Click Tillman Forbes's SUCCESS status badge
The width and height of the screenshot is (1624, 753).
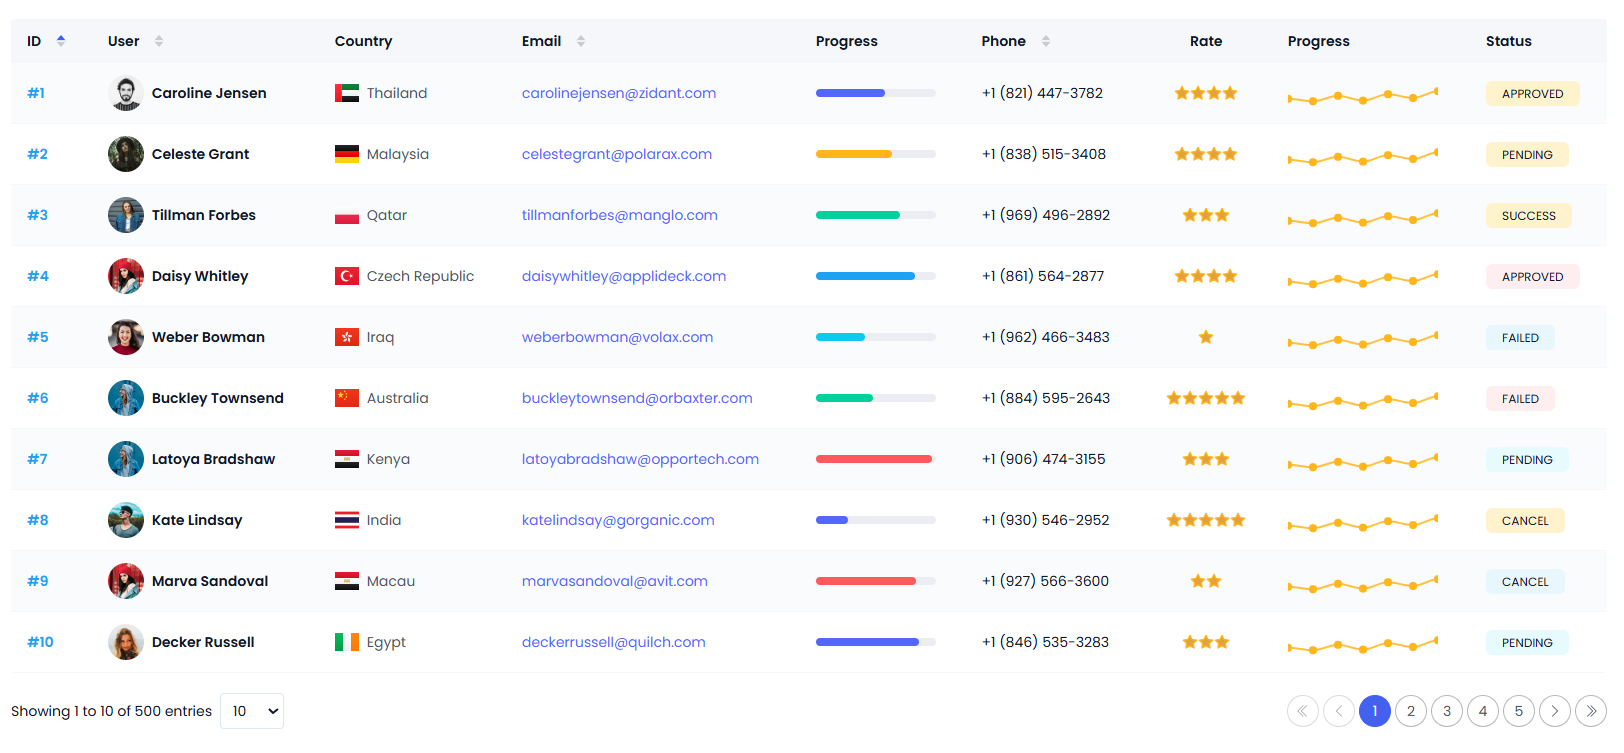(1529, 215)
